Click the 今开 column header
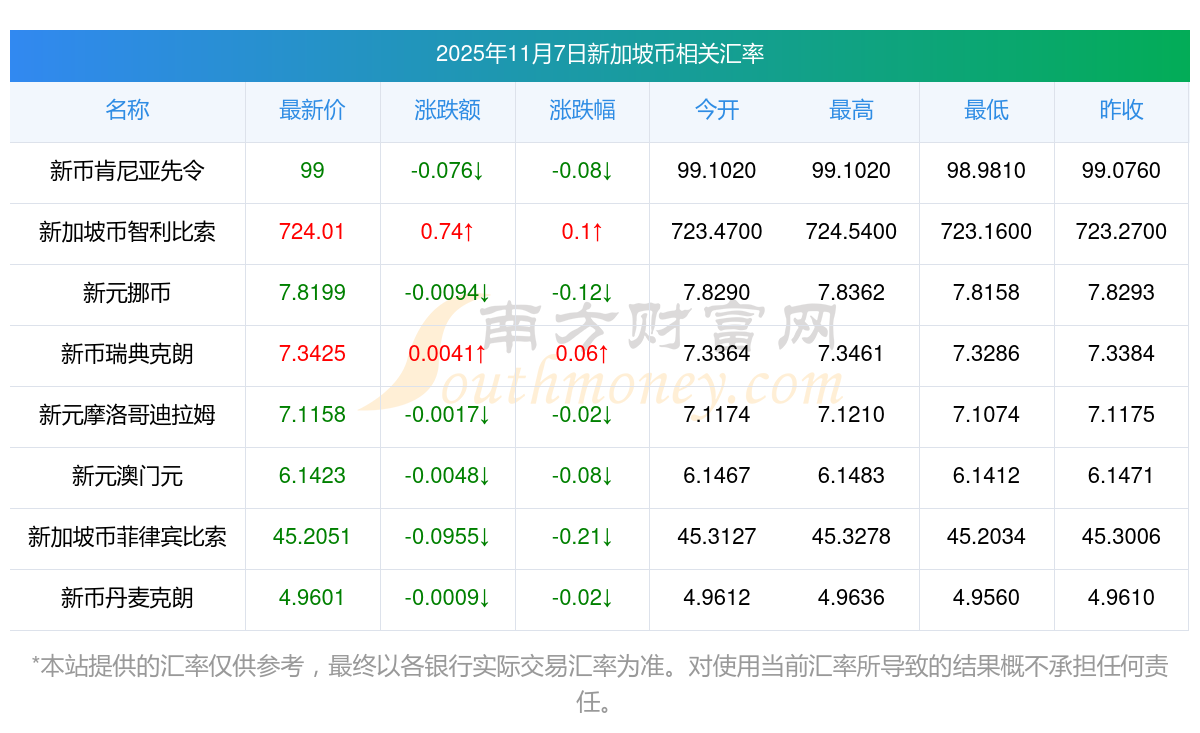 [x=717, y=110]
